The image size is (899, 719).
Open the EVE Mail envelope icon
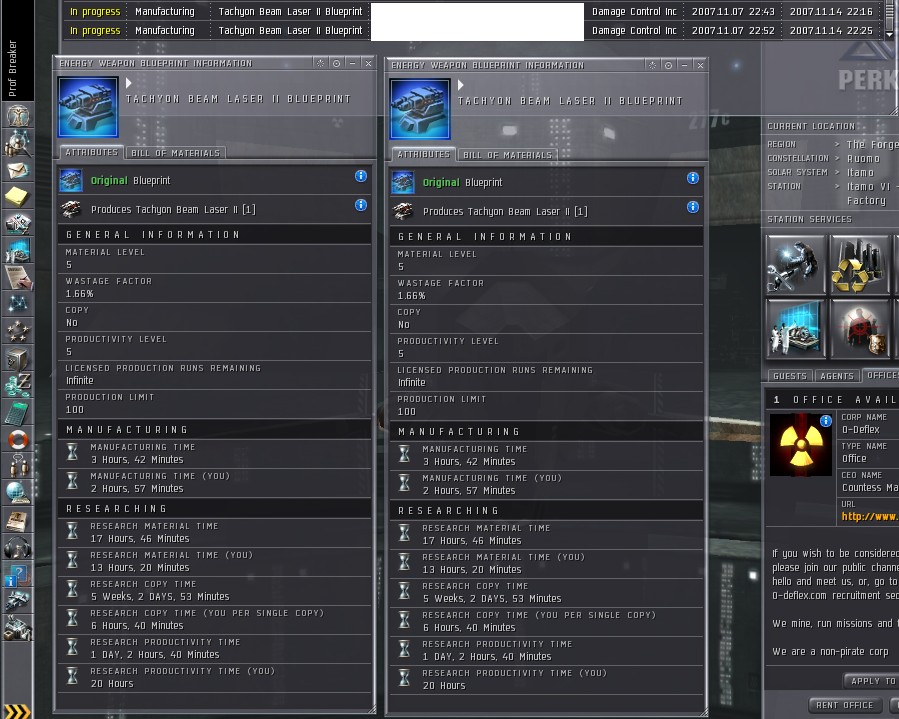(x=18, y=170)
